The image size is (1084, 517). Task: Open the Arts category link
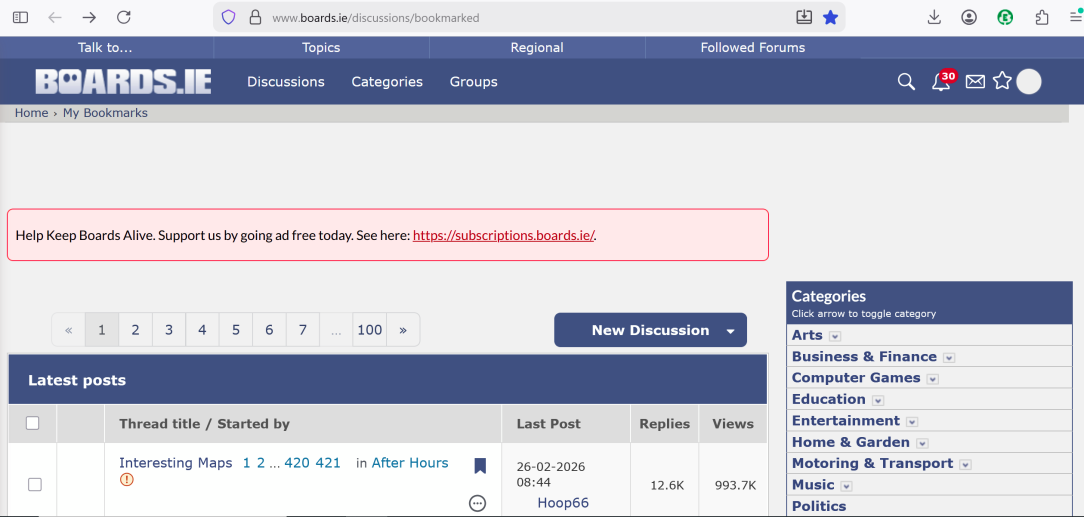[x=807, y=335]
